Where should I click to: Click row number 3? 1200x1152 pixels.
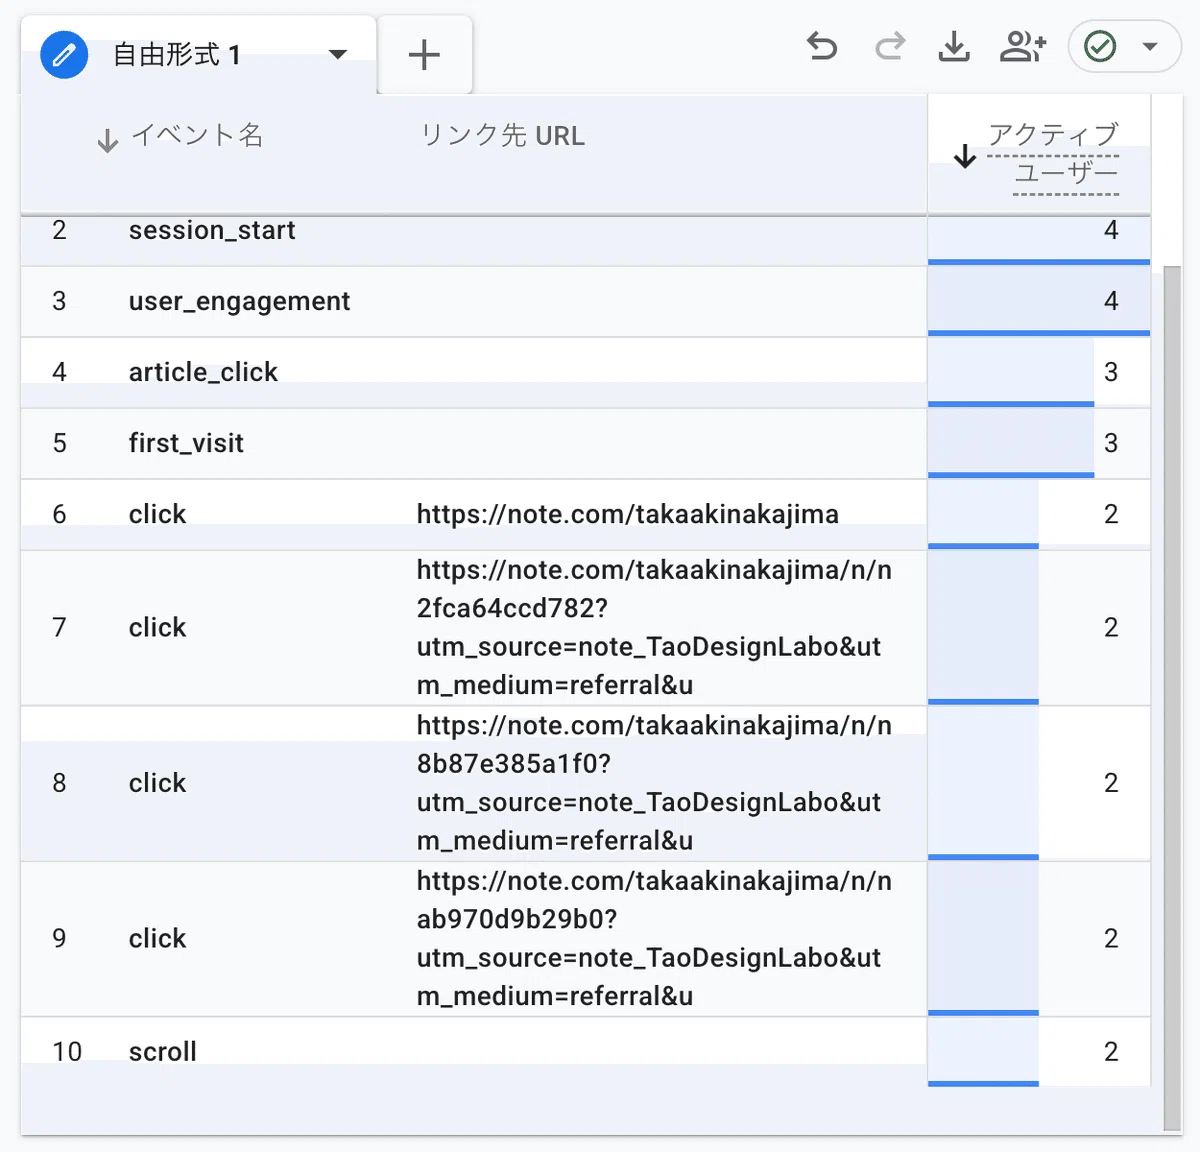[59, 301]
